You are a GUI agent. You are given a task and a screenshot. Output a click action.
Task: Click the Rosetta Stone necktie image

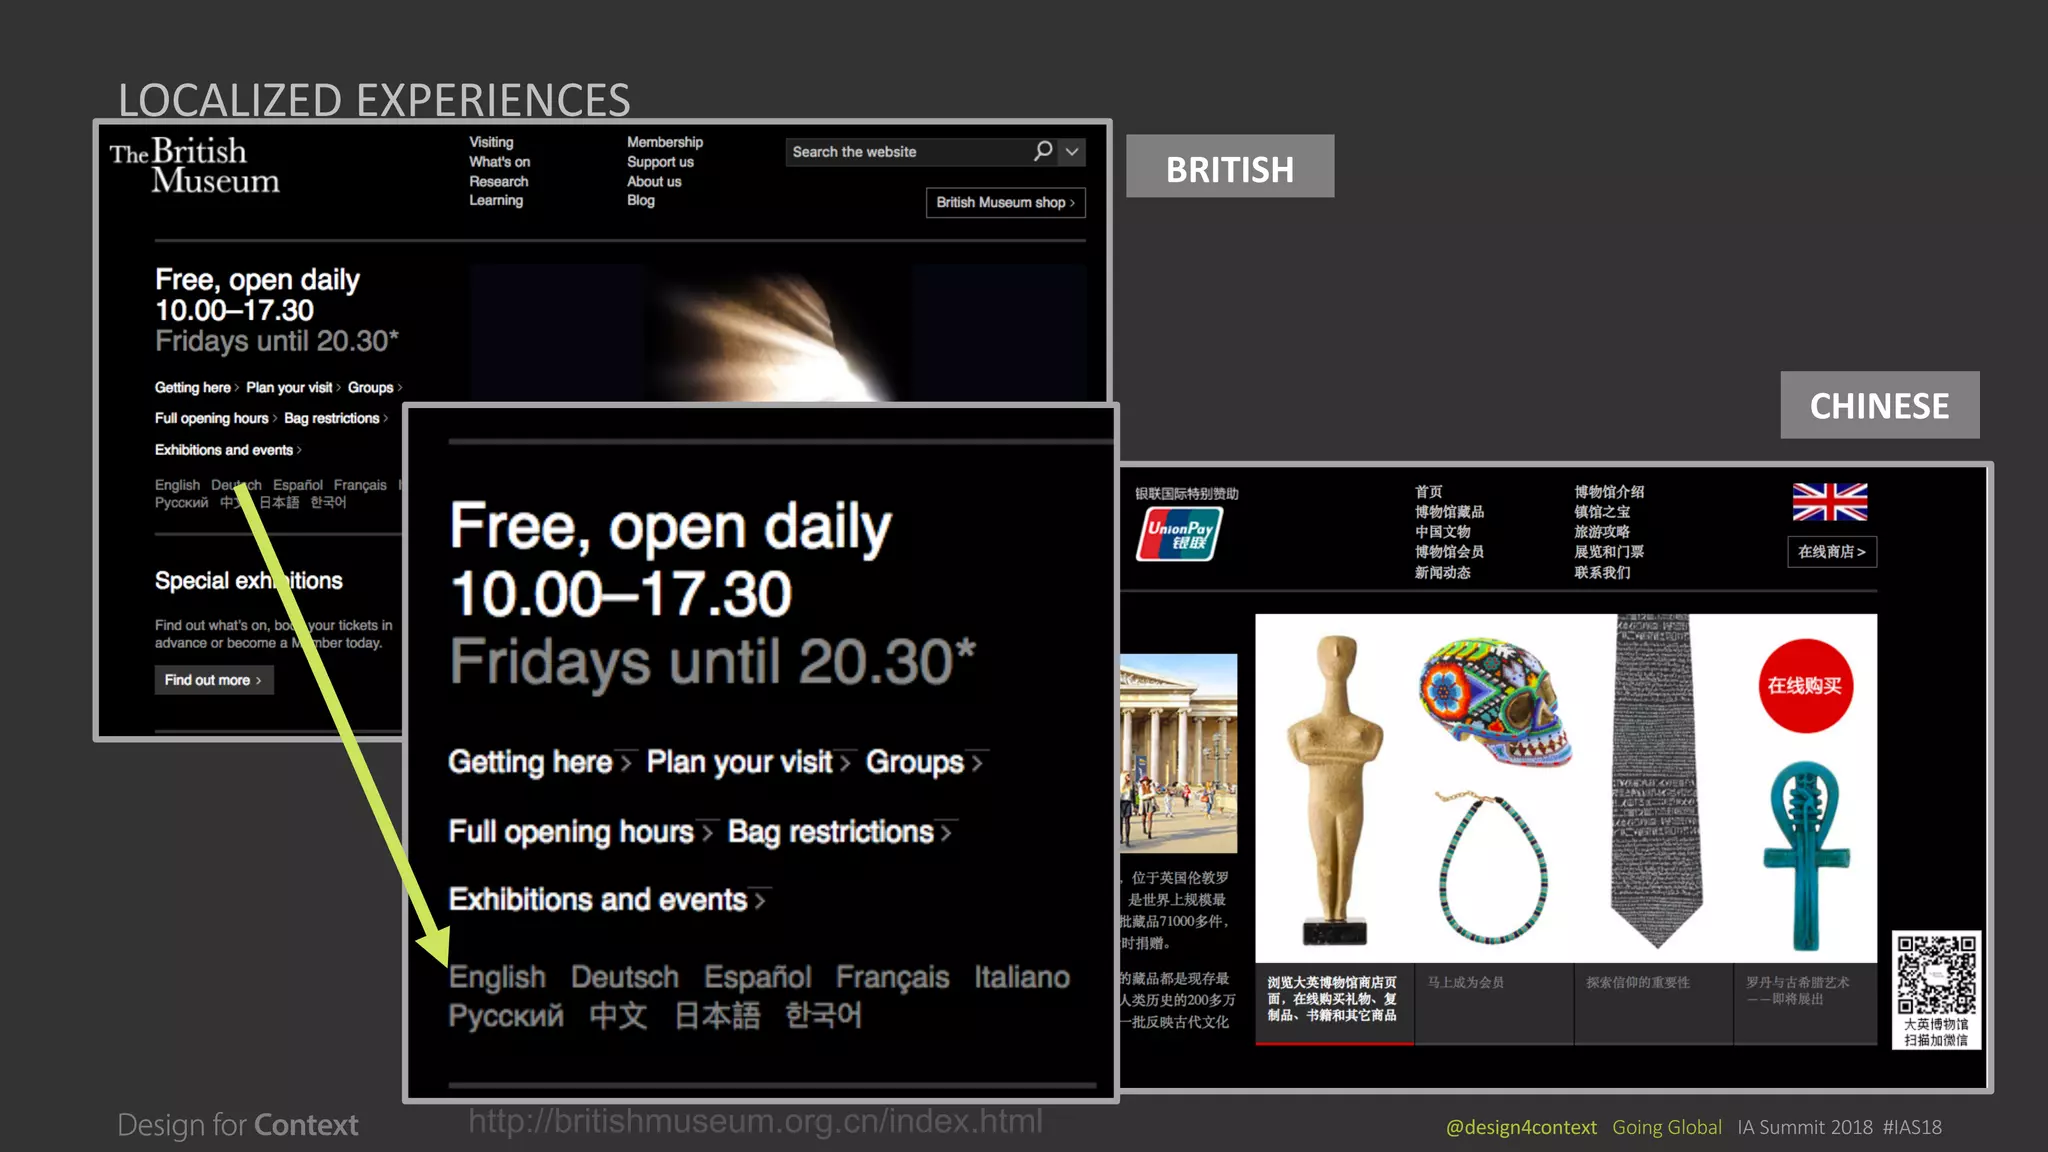pyautogui.click(x=1656, y=781)
